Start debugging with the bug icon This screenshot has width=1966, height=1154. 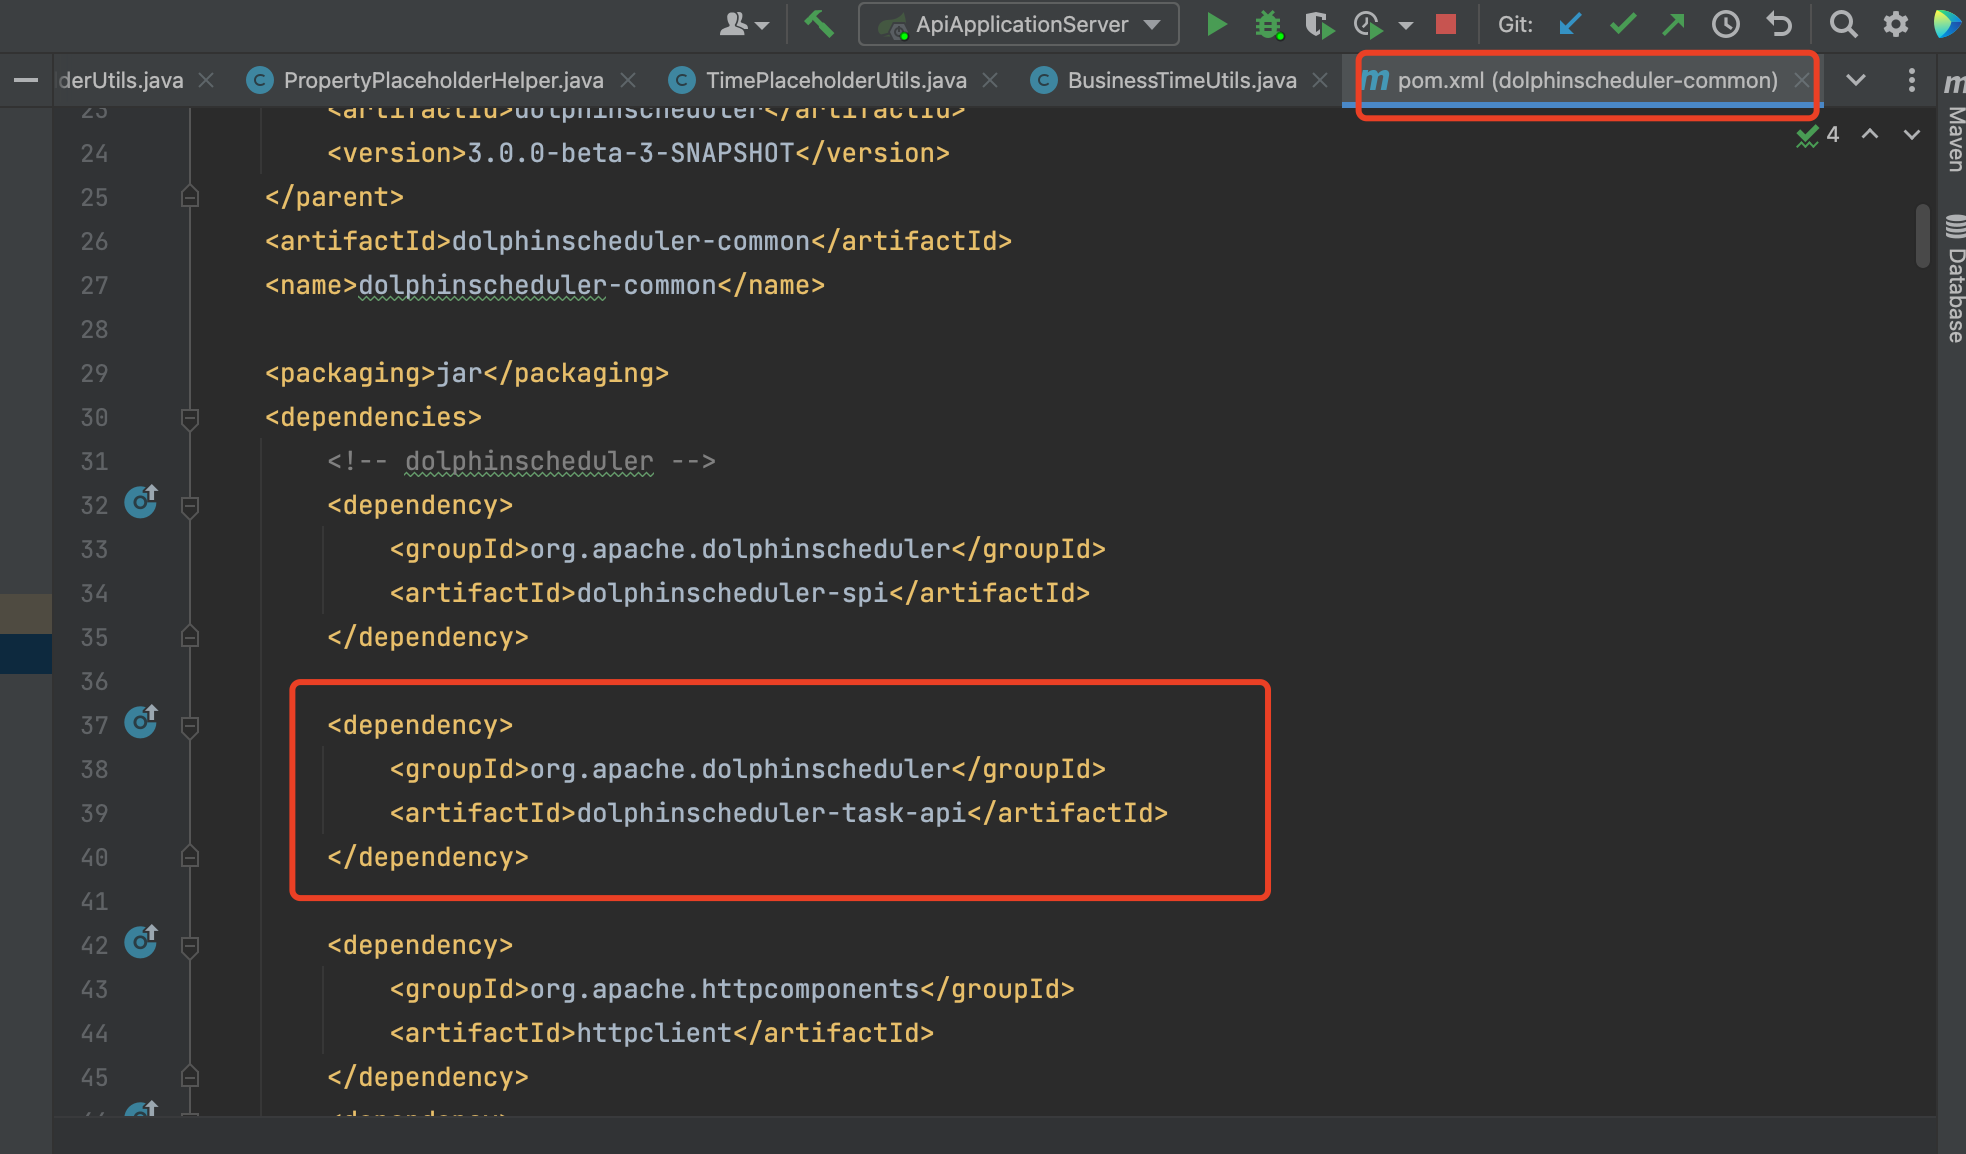[1268, 24]
